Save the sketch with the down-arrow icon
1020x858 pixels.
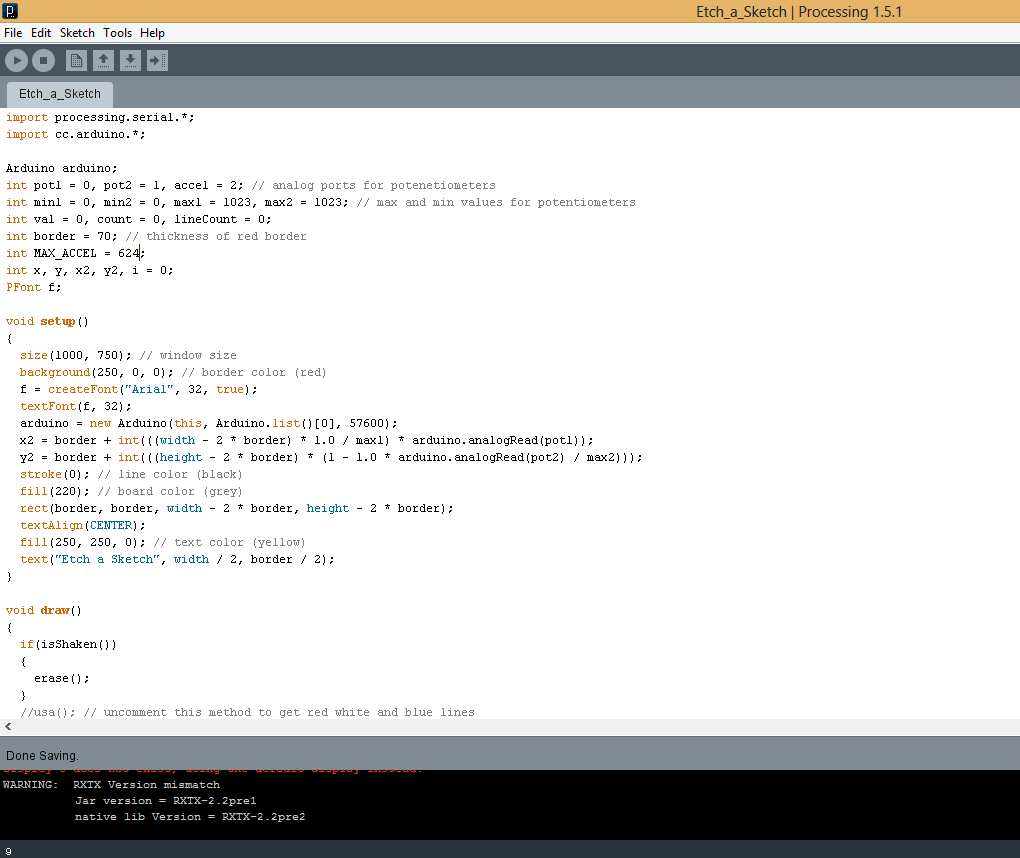click(x=130, y=60)
